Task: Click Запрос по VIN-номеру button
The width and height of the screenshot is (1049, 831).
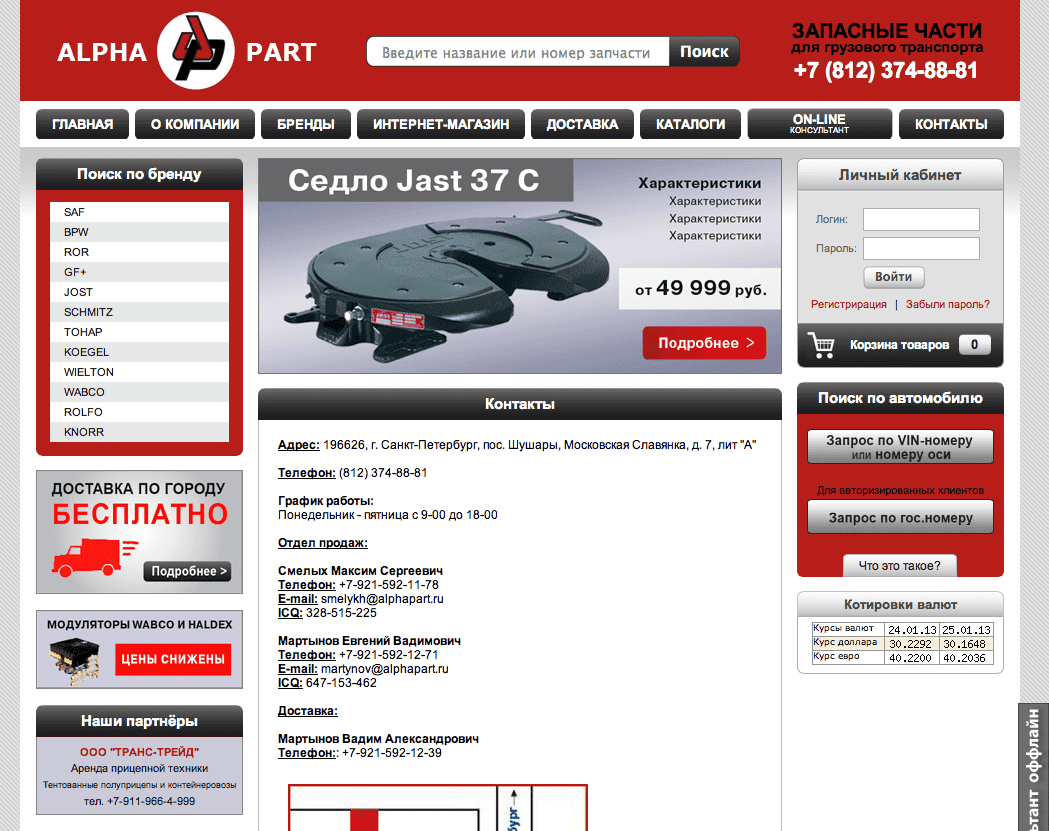Action: coord(900,447)
